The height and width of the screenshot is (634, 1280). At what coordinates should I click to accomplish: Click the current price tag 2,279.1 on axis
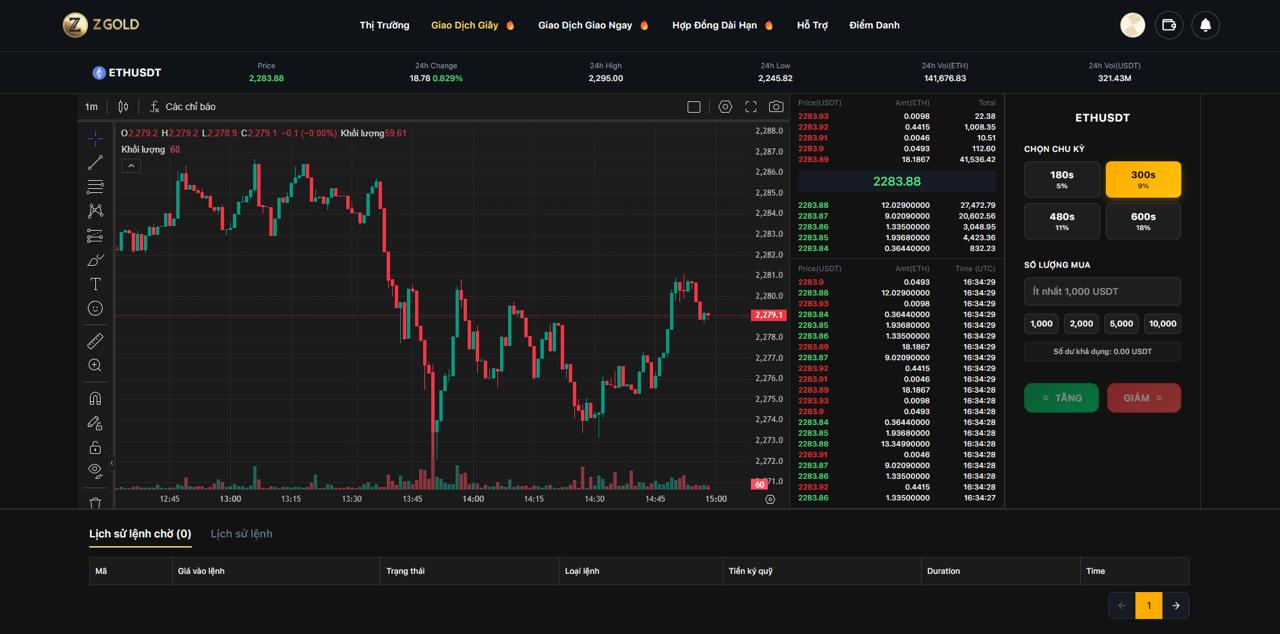(x=769, y=315)
